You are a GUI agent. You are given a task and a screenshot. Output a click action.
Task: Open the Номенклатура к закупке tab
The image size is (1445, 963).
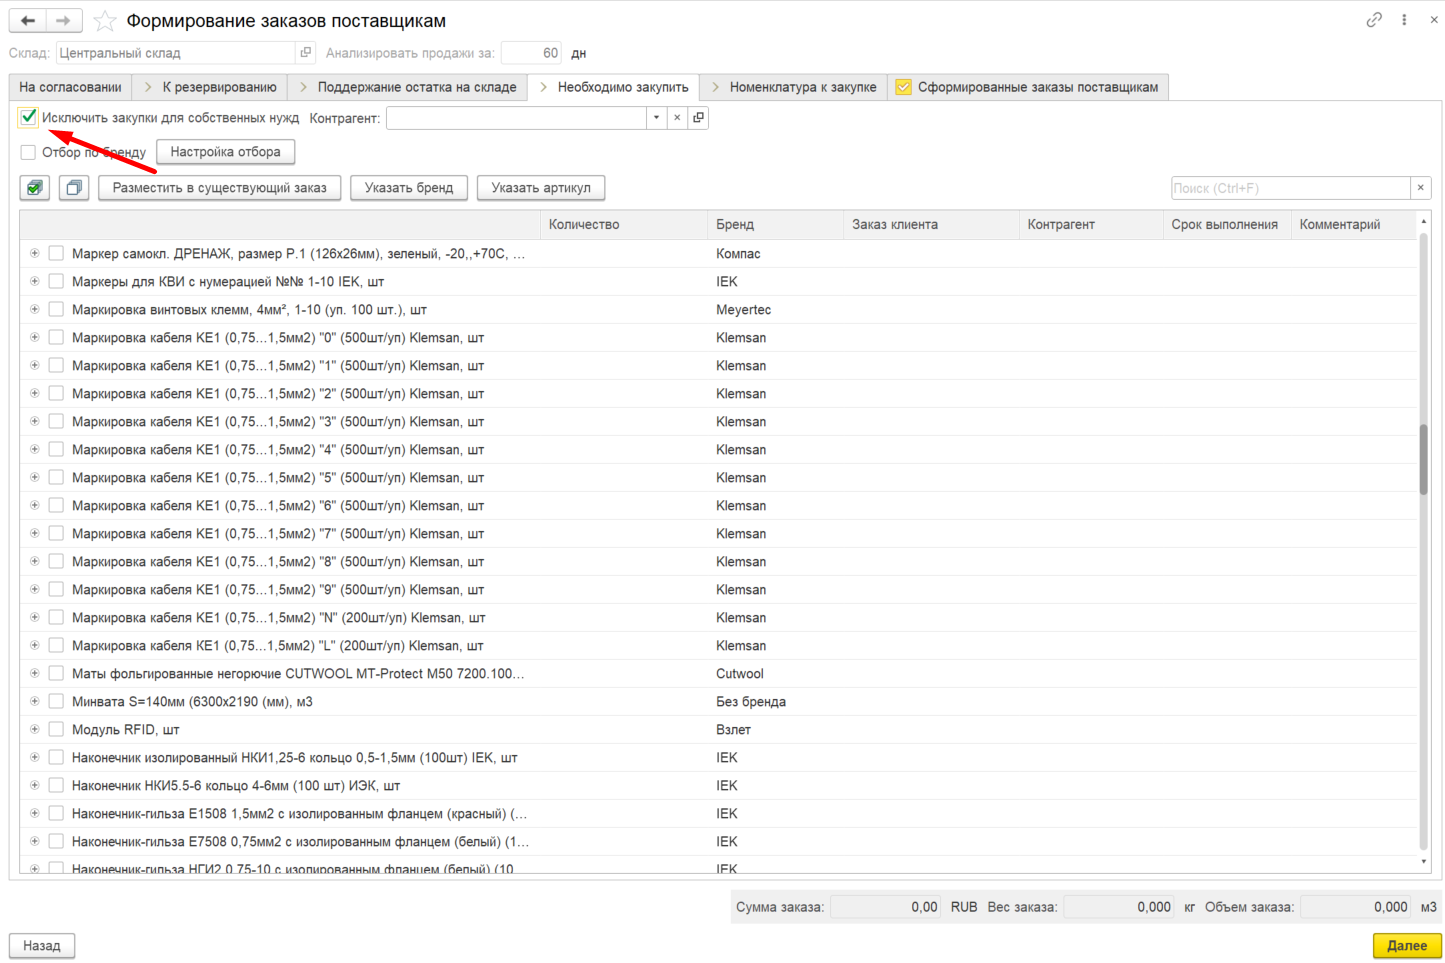coord(793,87)
